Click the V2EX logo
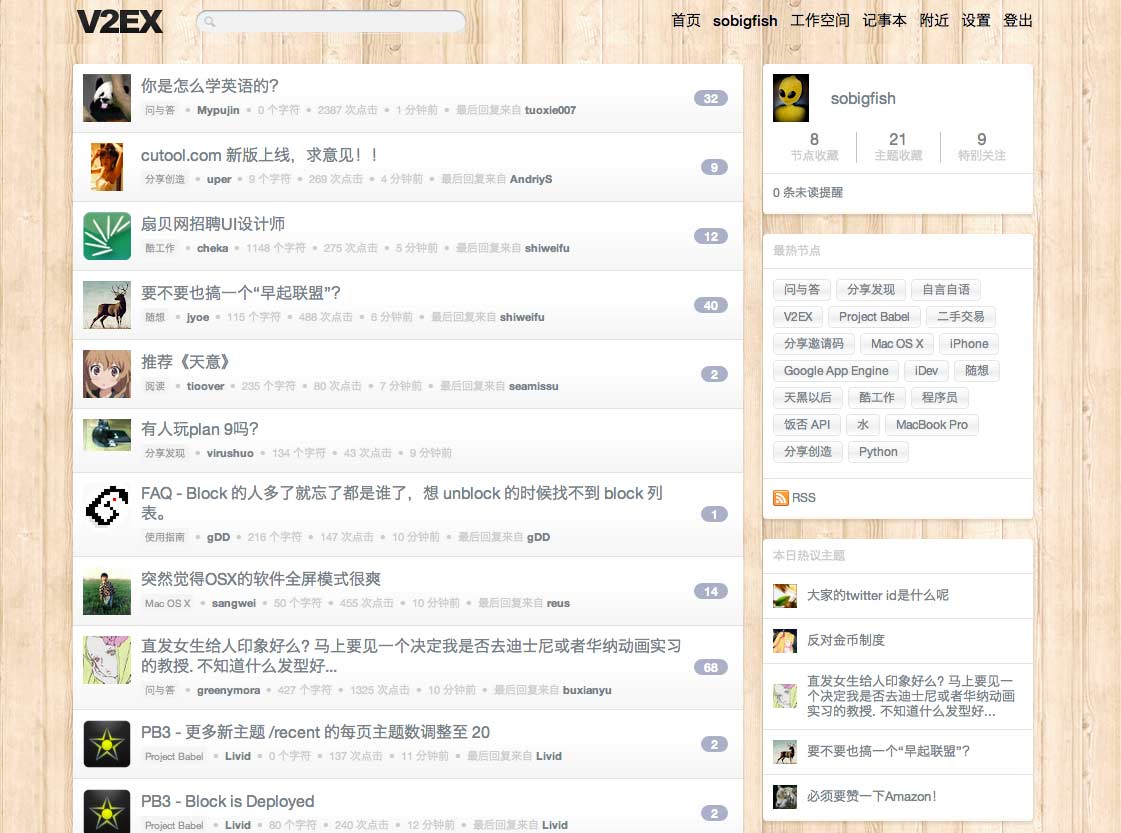Screen dimensions: 1121x833 click(119, 21)
